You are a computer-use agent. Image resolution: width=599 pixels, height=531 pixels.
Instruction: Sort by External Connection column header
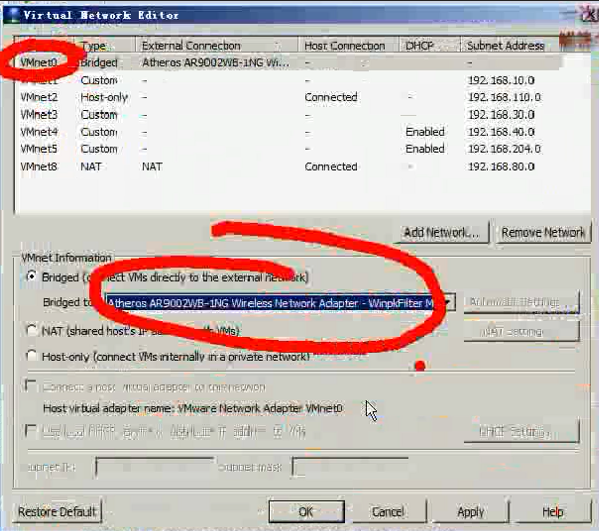(217, 45)
